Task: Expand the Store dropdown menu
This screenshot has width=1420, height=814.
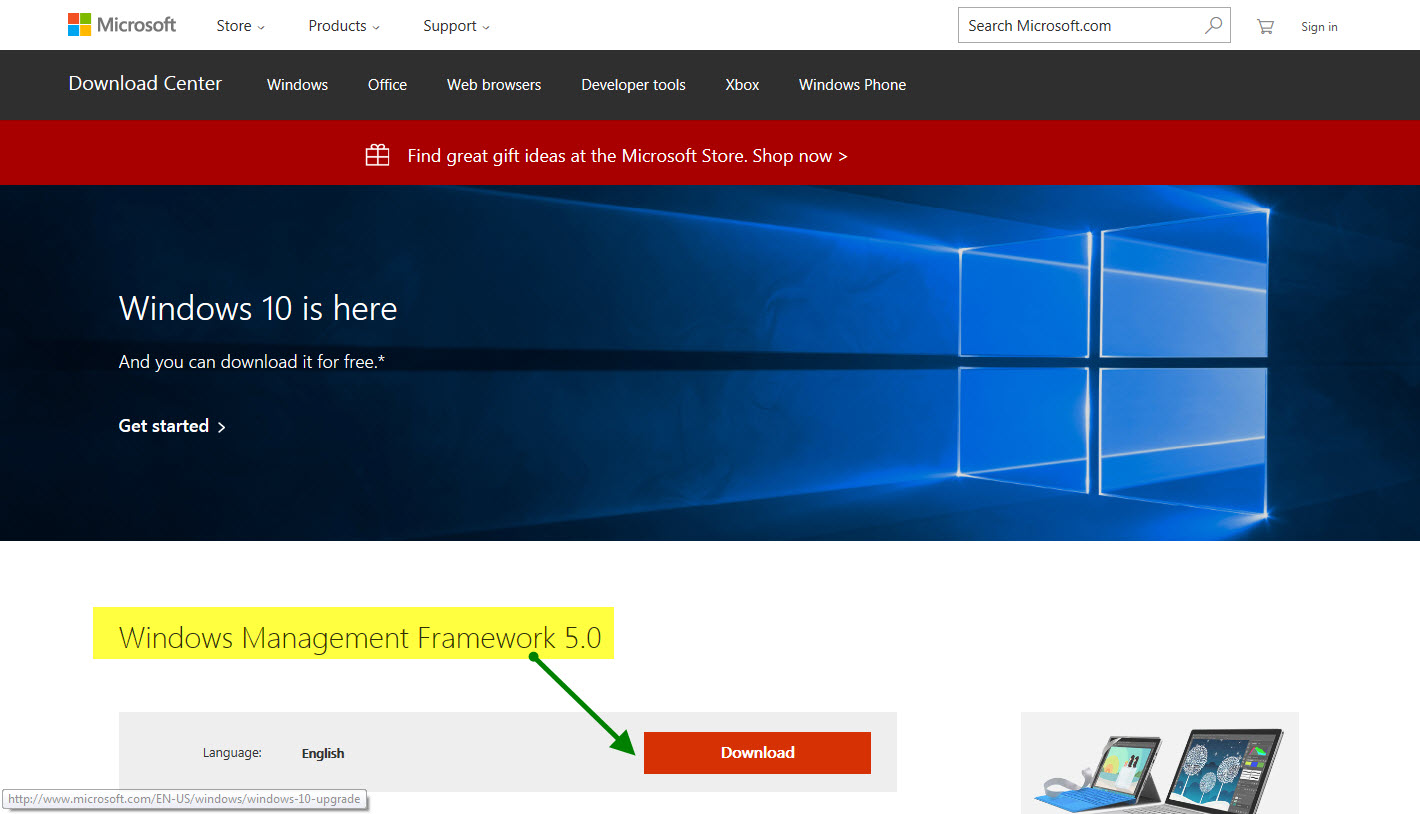Action: coord(241,26)
